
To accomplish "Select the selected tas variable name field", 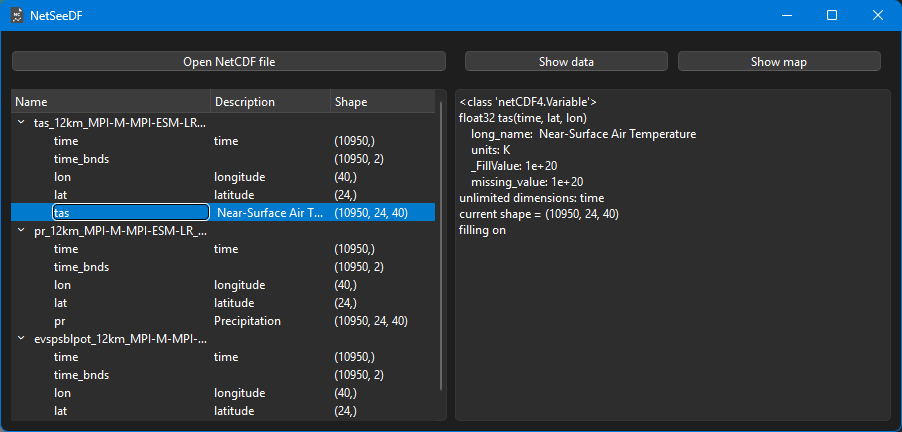I will pos(130,213).
